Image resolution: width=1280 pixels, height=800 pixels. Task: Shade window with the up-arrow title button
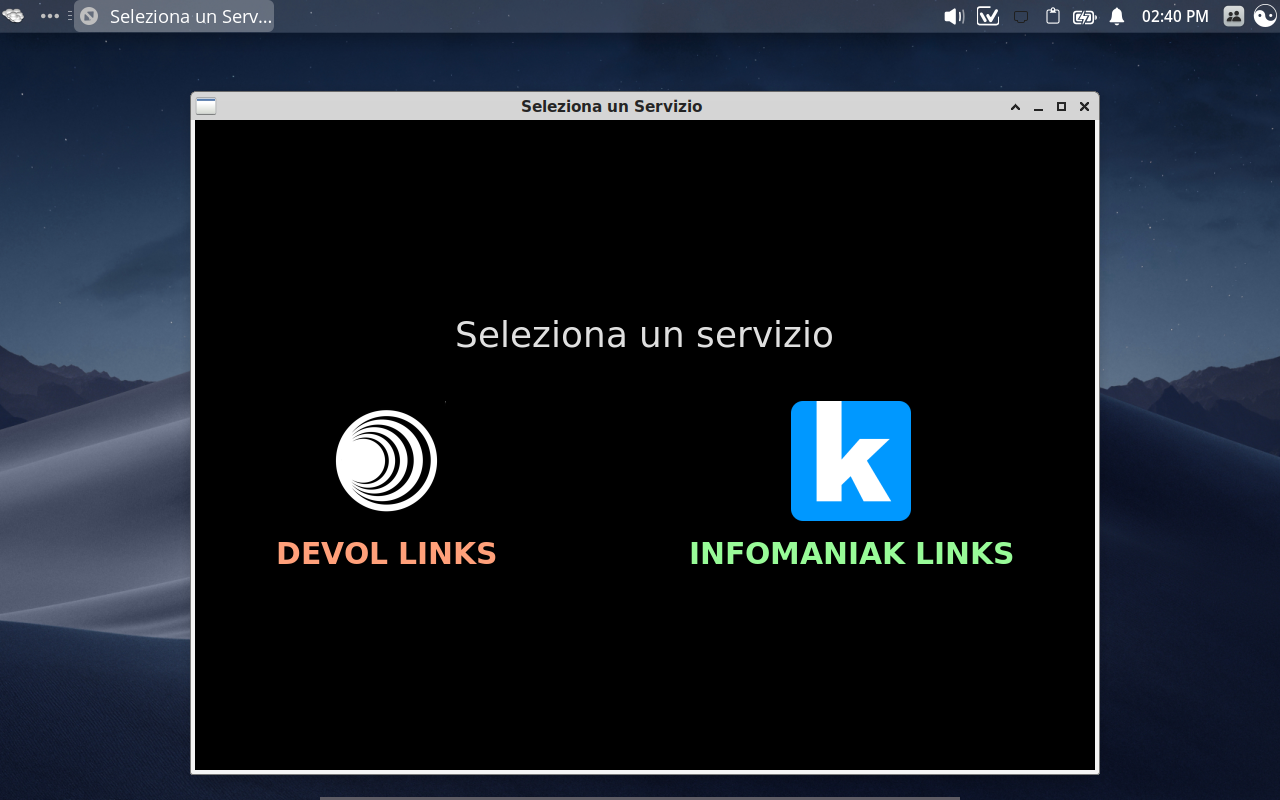pyautogui.click(x=1015, y=107)
